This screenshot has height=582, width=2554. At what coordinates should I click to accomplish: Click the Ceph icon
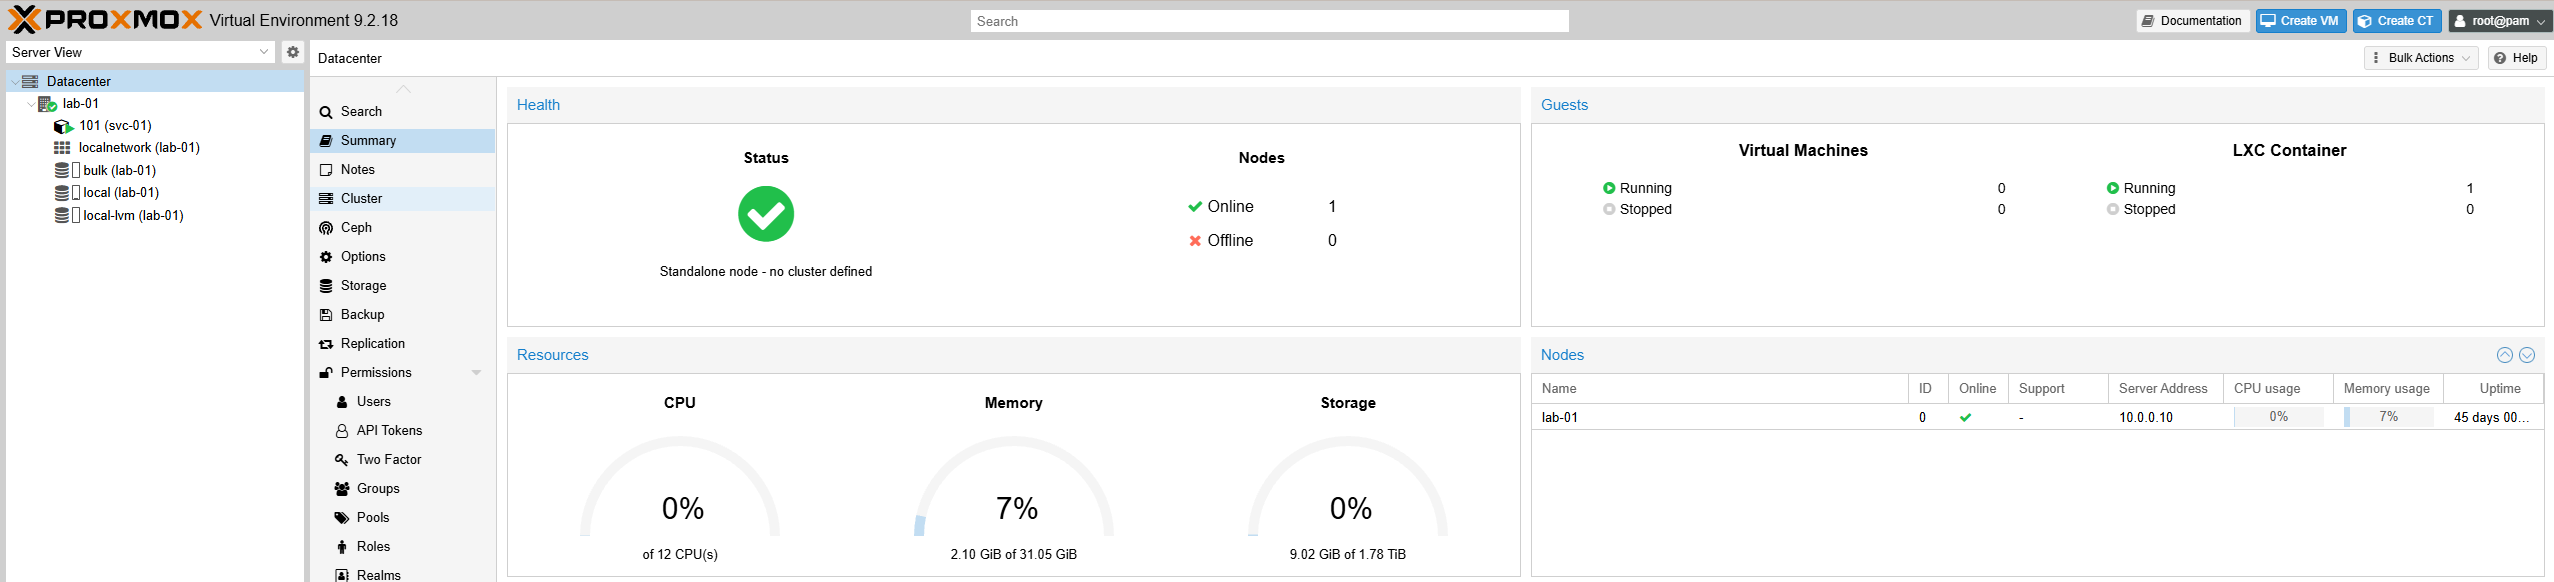point(326,228)
